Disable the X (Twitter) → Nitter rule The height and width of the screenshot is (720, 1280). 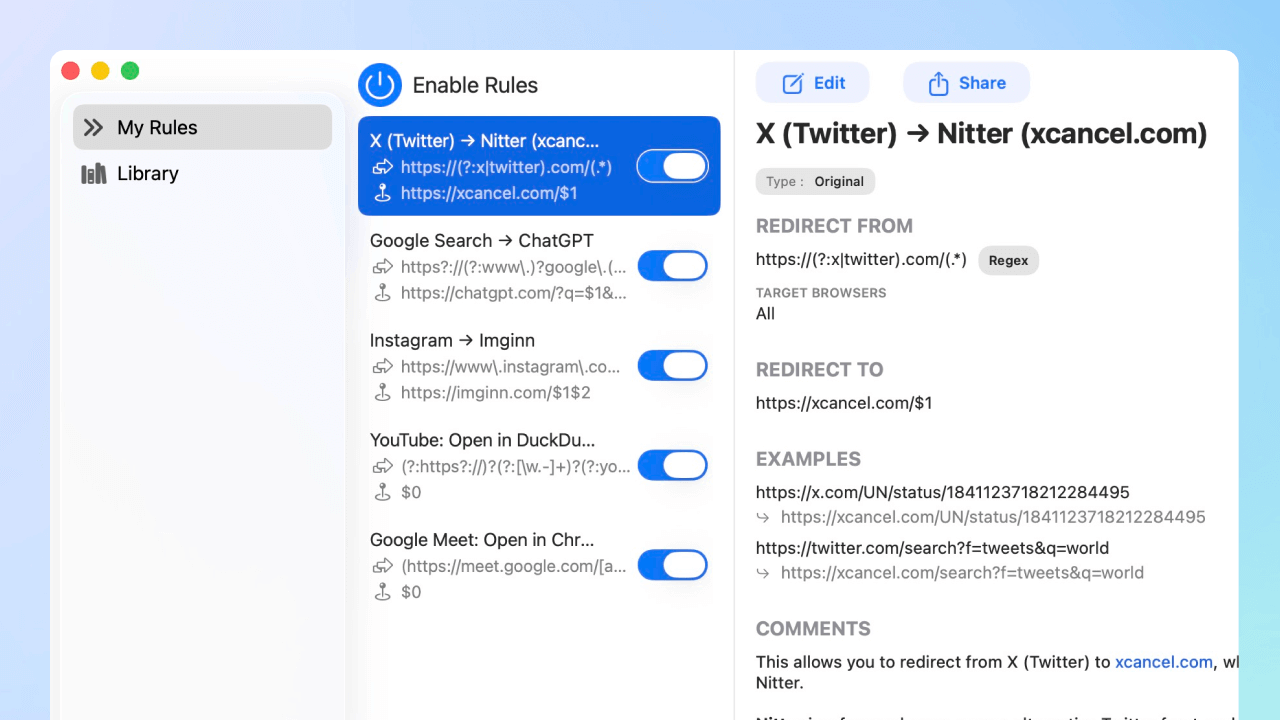pos(672,166)
